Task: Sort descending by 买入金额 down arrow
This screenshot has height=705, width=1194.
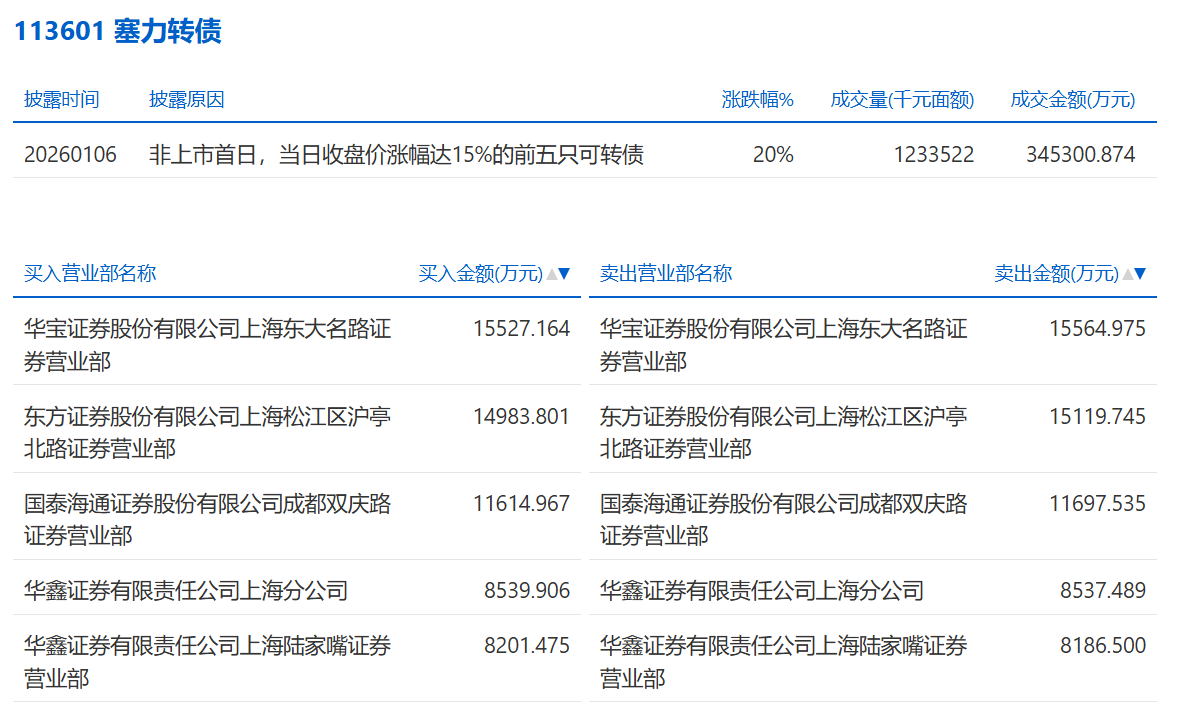Action: pos(564,274)
